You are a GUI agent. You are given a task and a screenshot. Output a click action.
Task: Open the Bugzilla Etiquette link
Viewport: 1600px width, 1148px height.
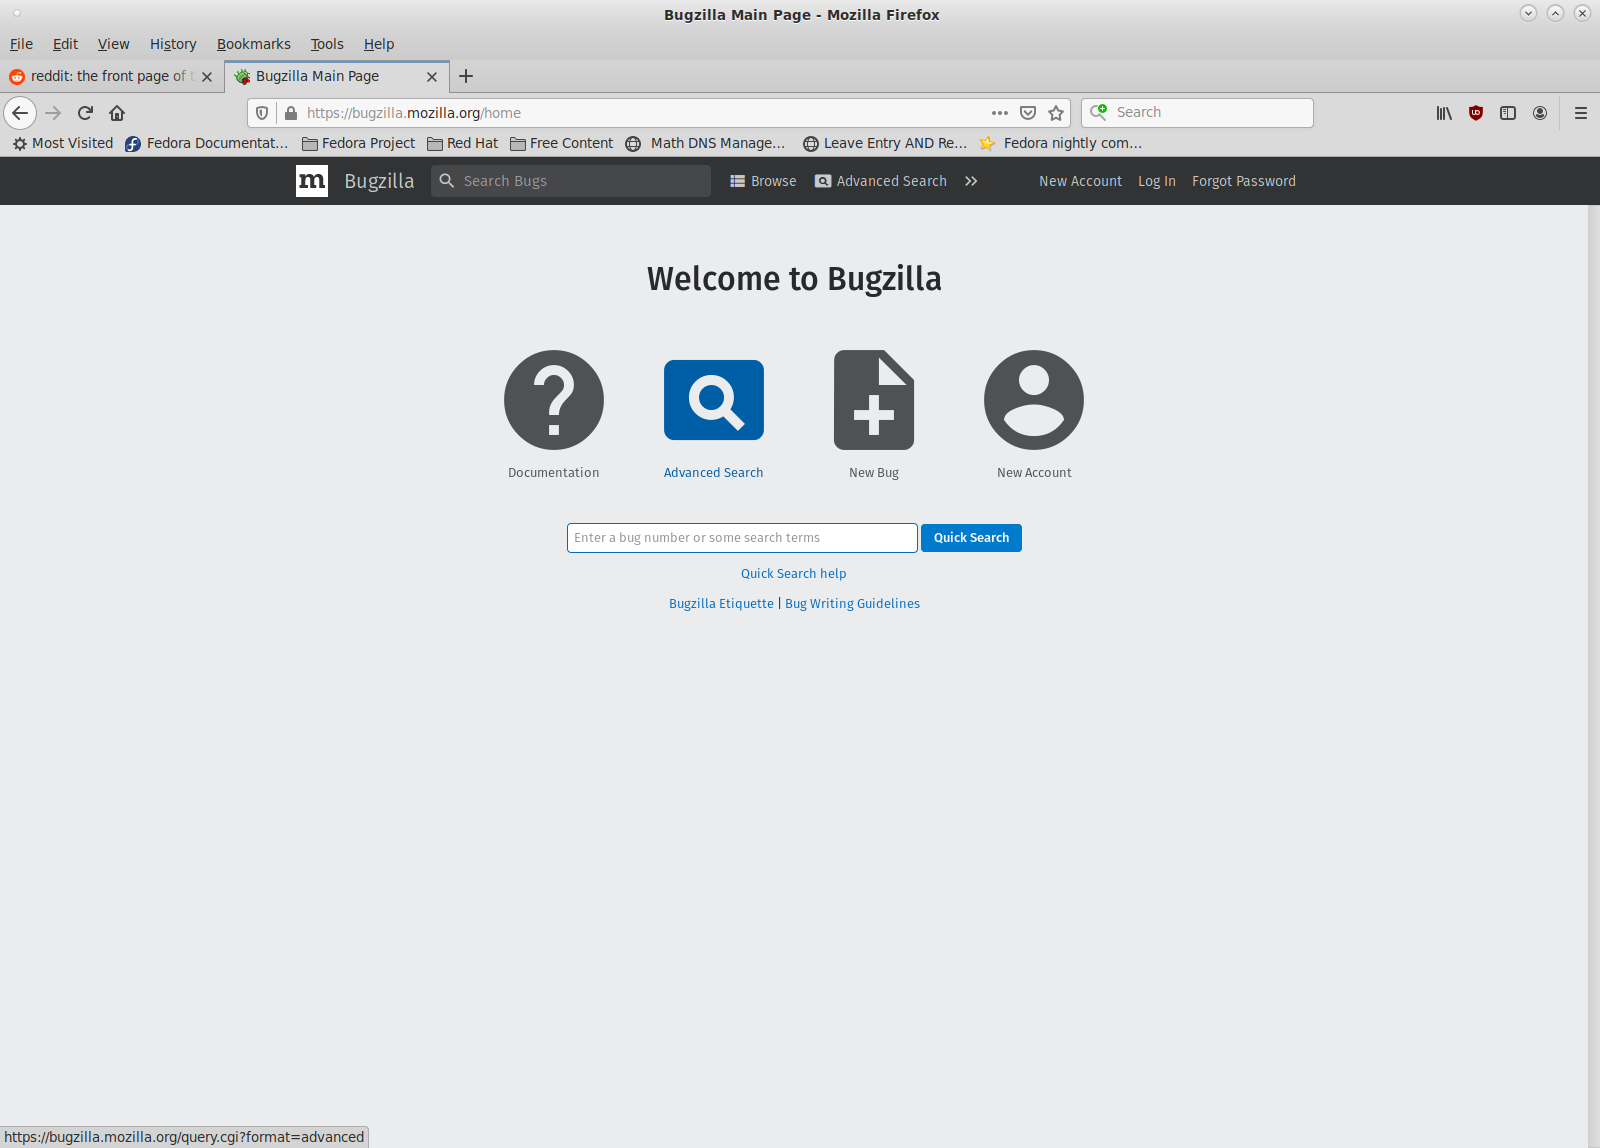[x=721, y=604]
